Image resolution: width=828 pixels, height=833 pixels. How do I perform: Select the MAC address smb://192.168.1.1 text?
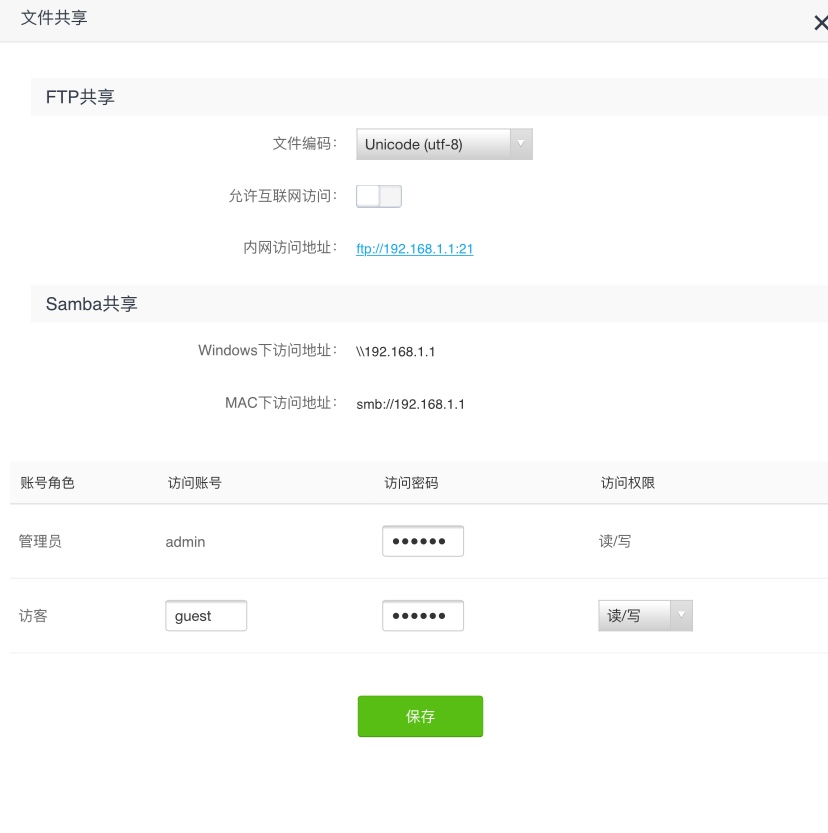tap(410, 405)
